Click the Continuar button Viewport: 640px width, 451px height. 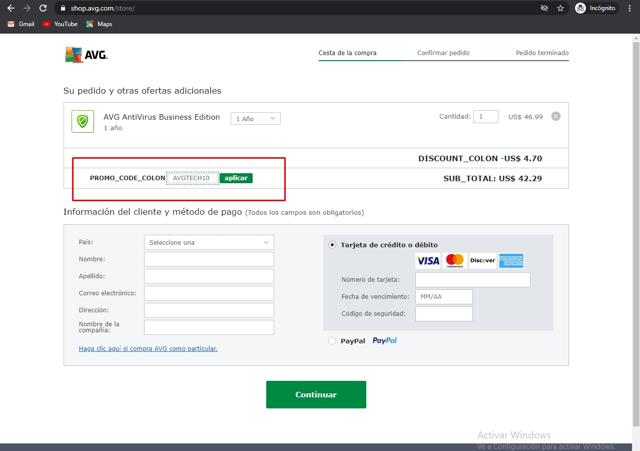click(x=316, y=394)
